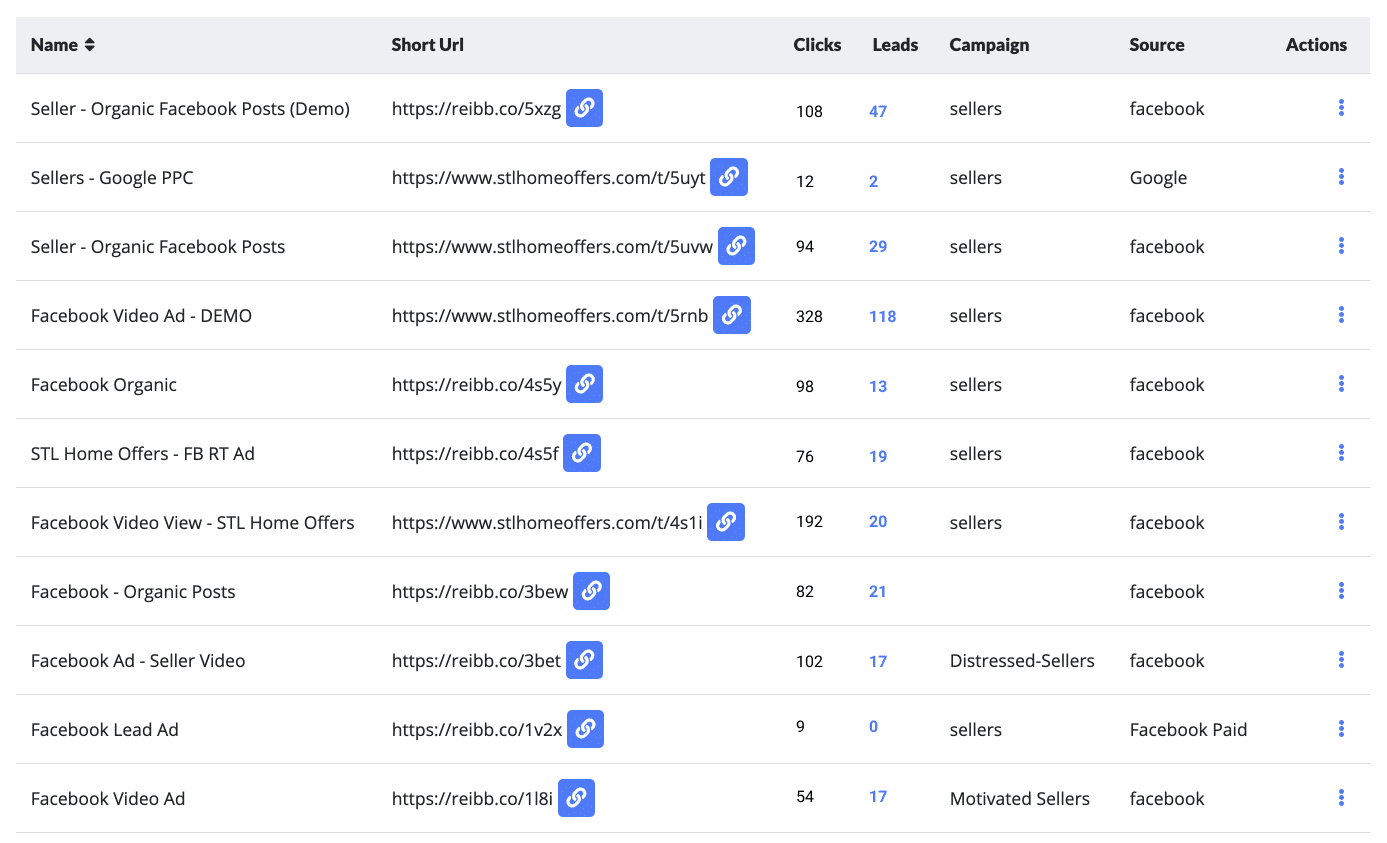Click the Actions column header
This screenshot has width=1387, height=843.
[x=1316, y=45]
